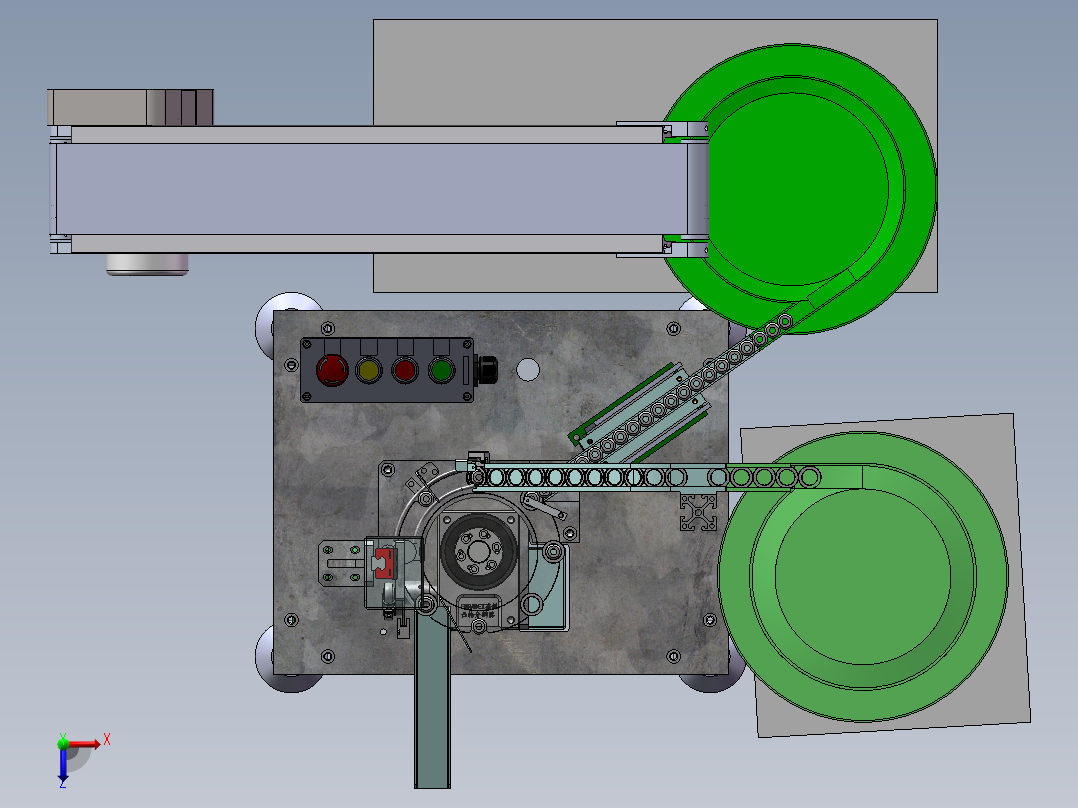Pick the aluminum extrusion profile bracket

pyautogui.click(x=698, y=512)
